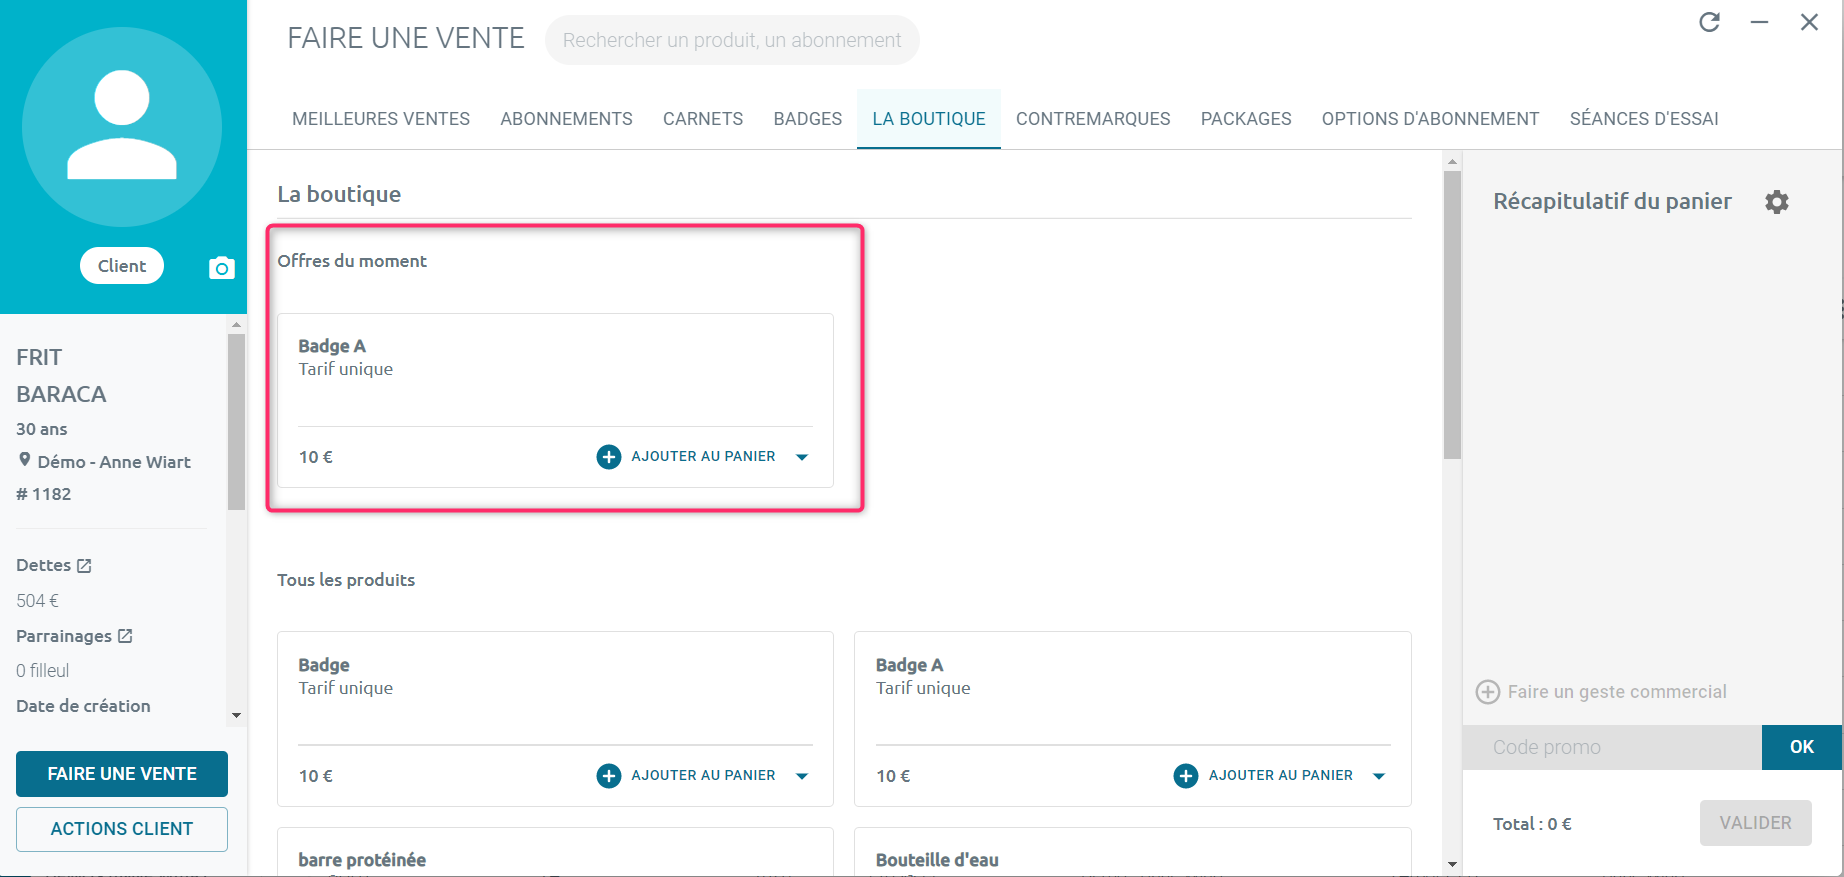Click Faire un geste commercial

[1617, 692]
